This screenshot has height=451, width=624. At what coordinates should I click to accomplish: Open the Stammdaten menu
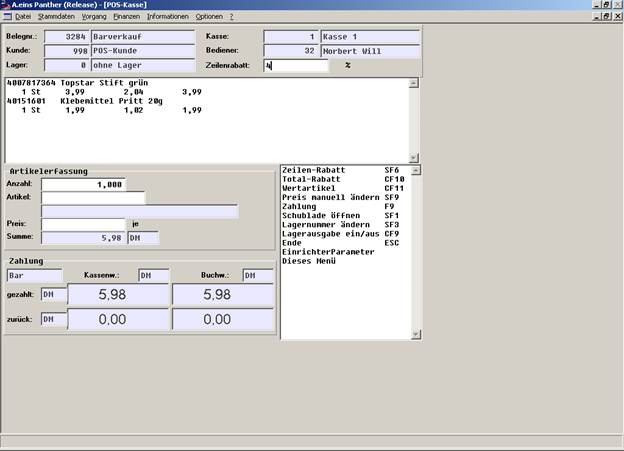coord(56,16)
